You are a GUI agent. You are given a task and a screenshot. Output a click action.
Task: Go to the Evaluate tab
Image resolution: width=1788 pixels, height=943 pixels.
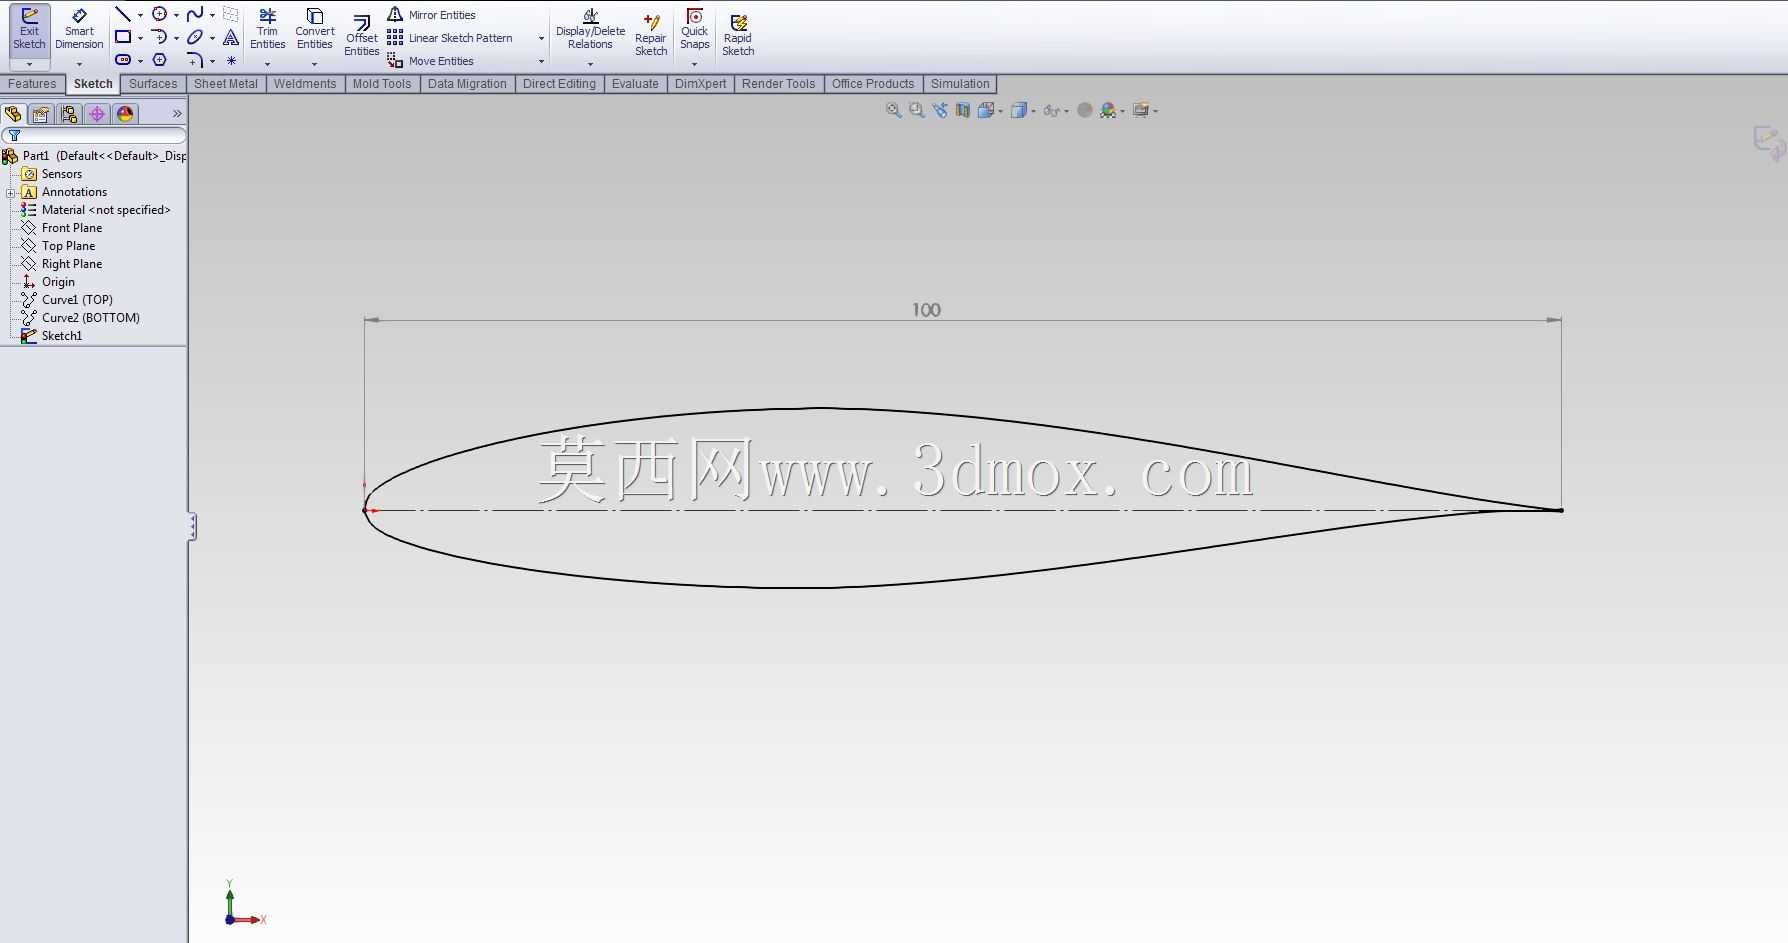(x=635, y=84)
